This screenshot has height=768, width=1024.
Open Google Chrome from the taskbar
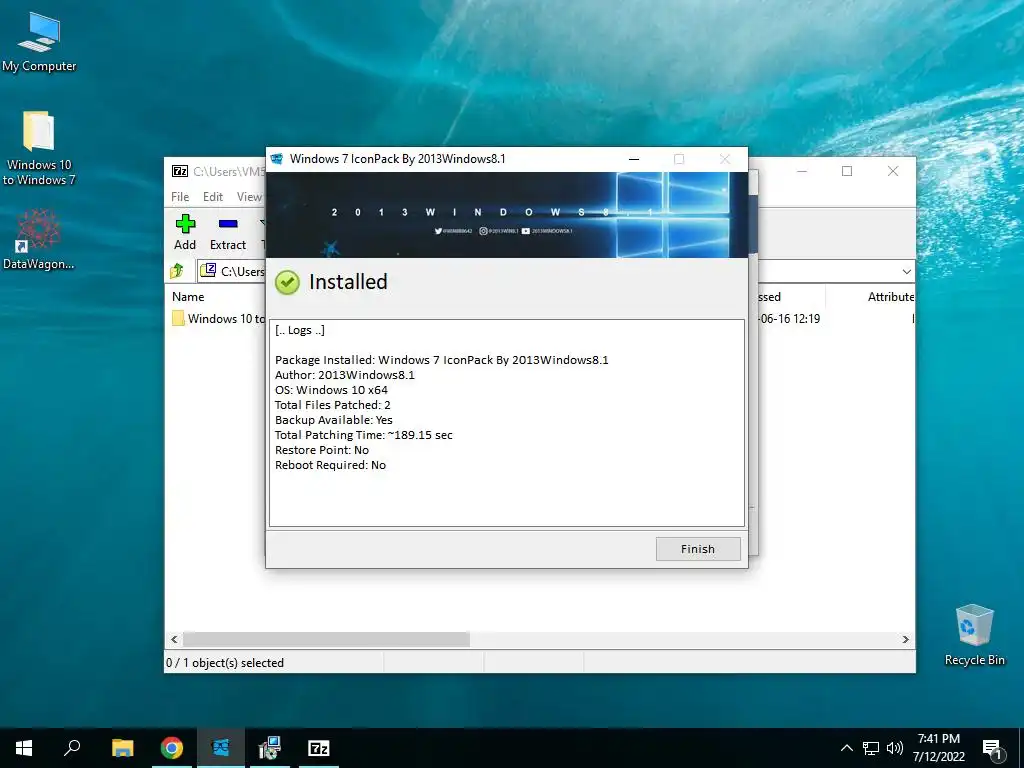172,748
